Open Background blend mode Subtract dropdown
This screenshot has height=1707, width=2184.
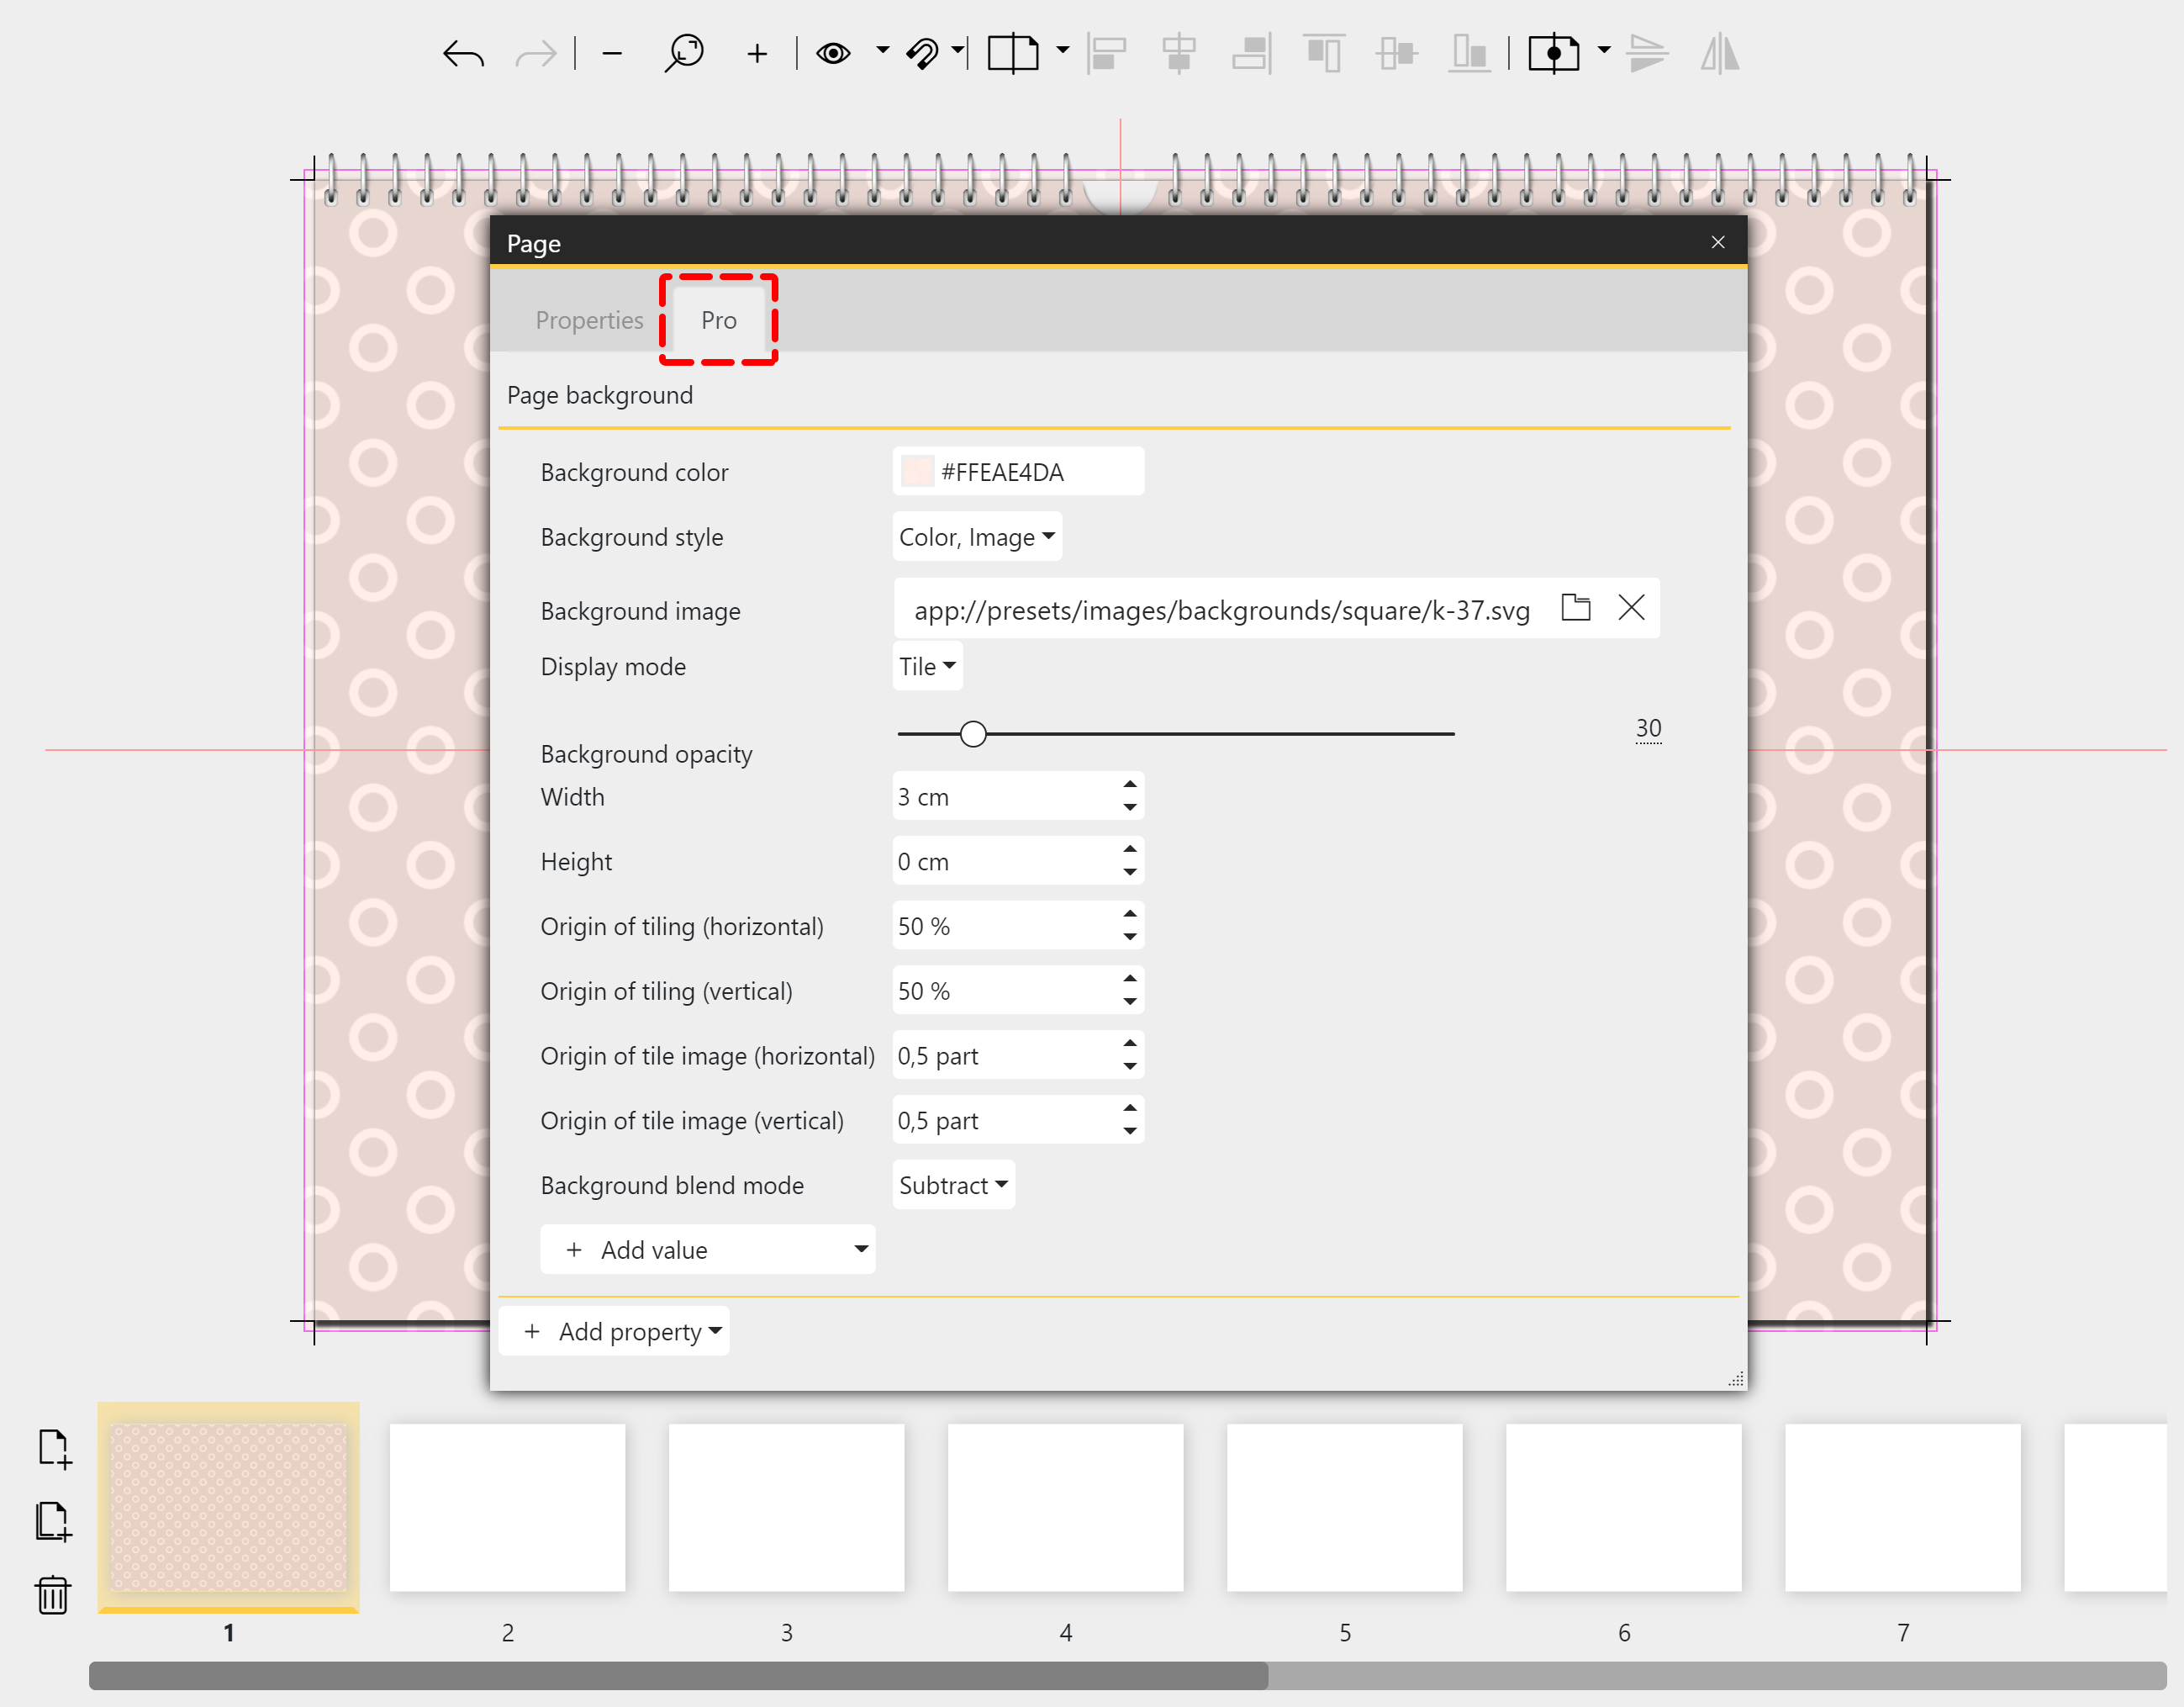pyautogui.click(x=952, y=1185)
